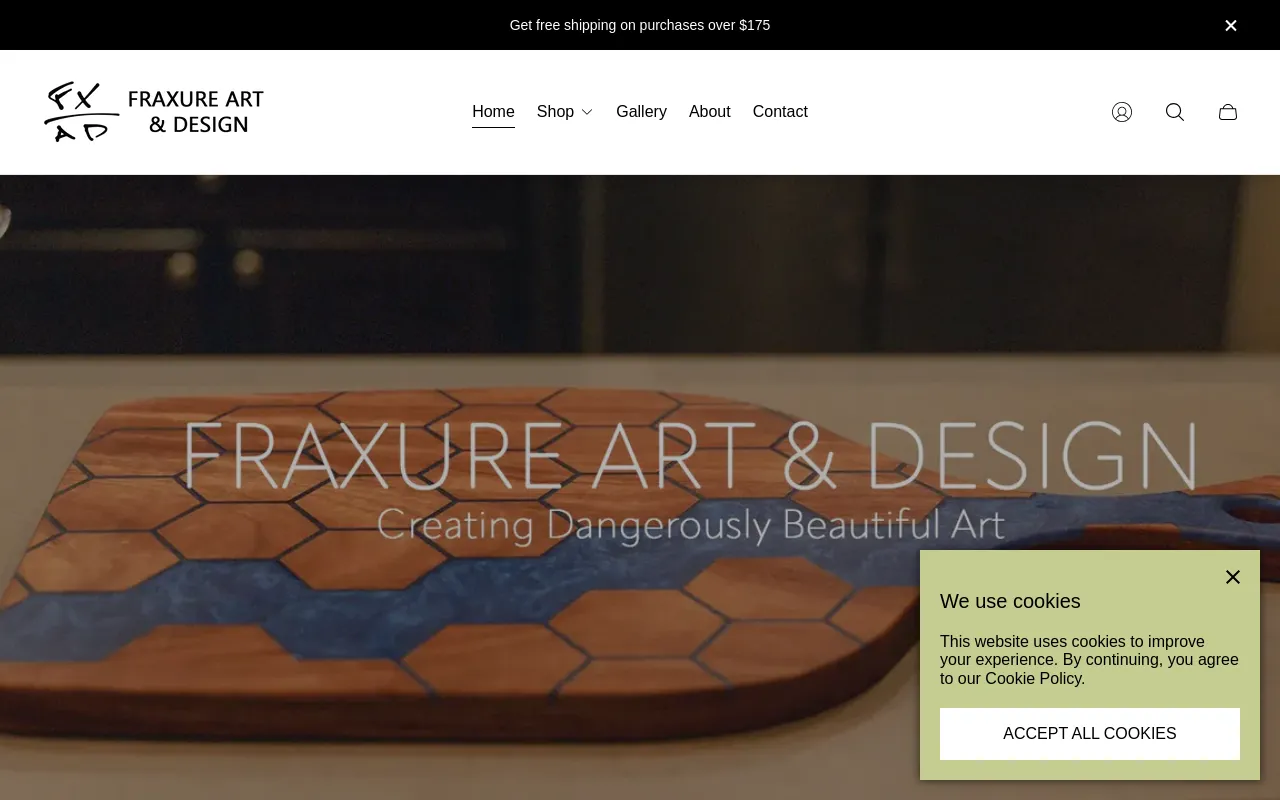
Task: Click the free shipping over $175 message
Action: (640, 25)
